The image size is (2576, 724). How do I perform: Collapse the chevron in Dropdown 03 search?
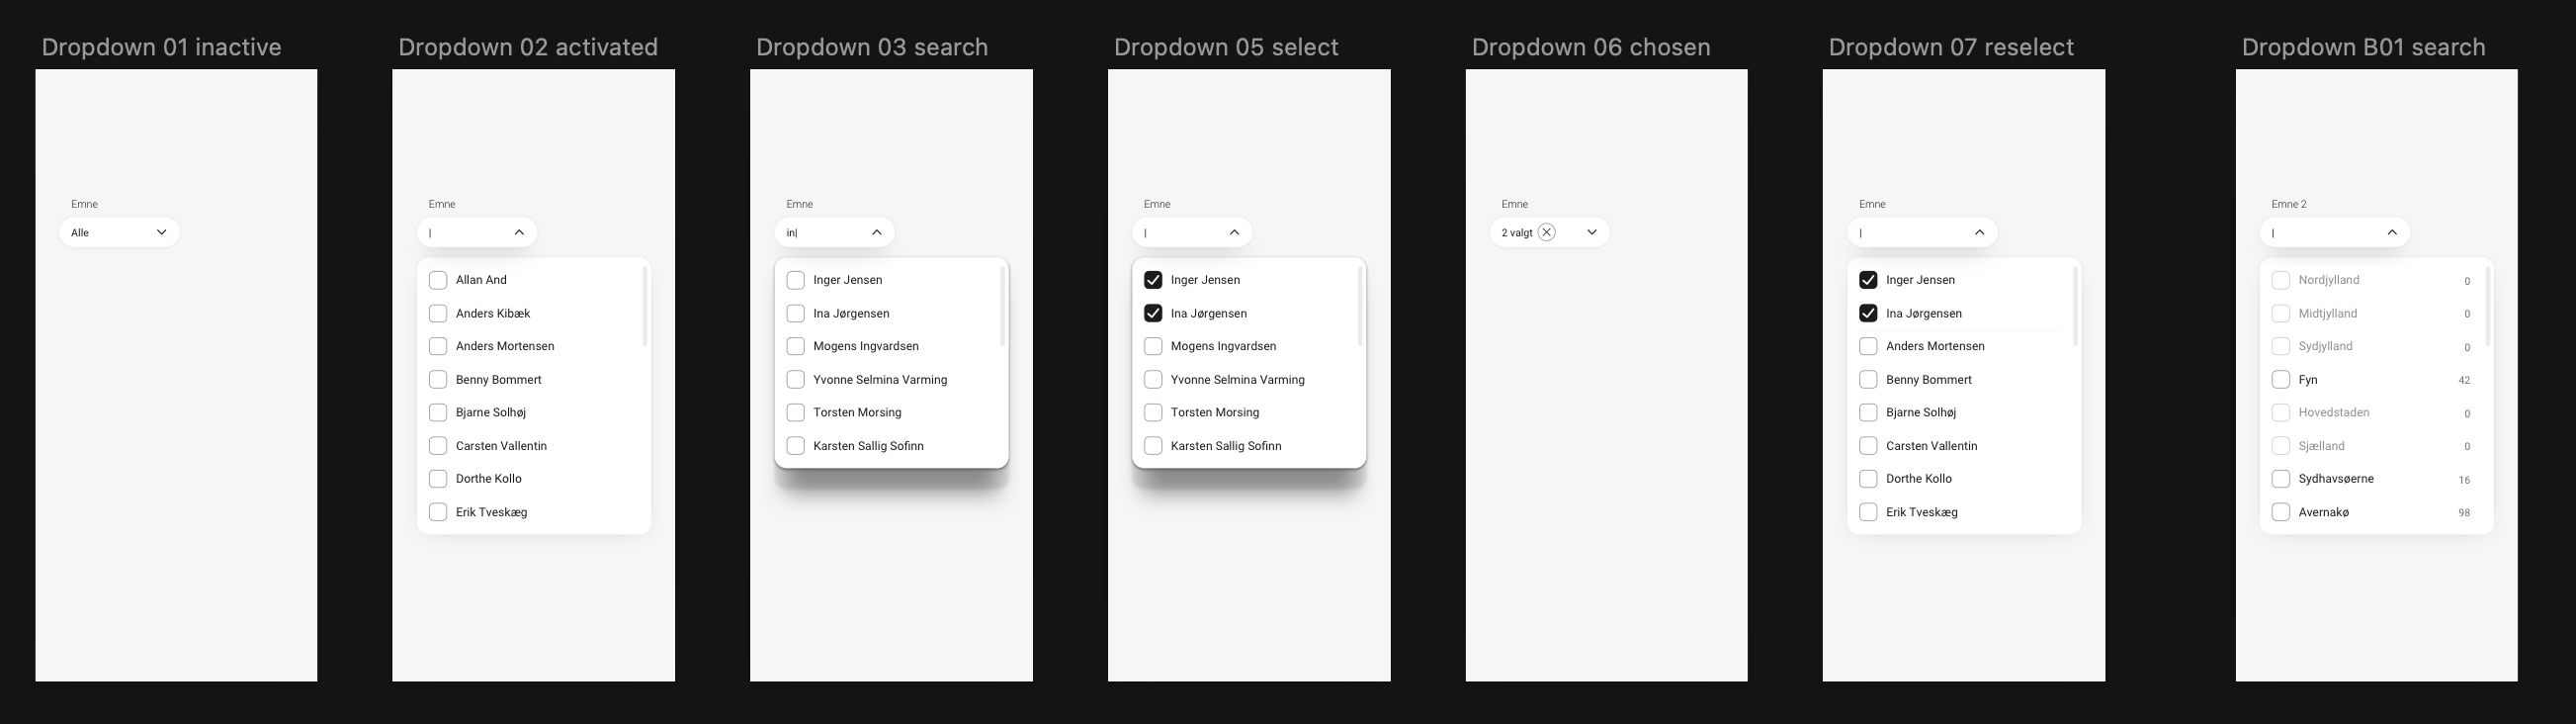click(x=877, y=232)
